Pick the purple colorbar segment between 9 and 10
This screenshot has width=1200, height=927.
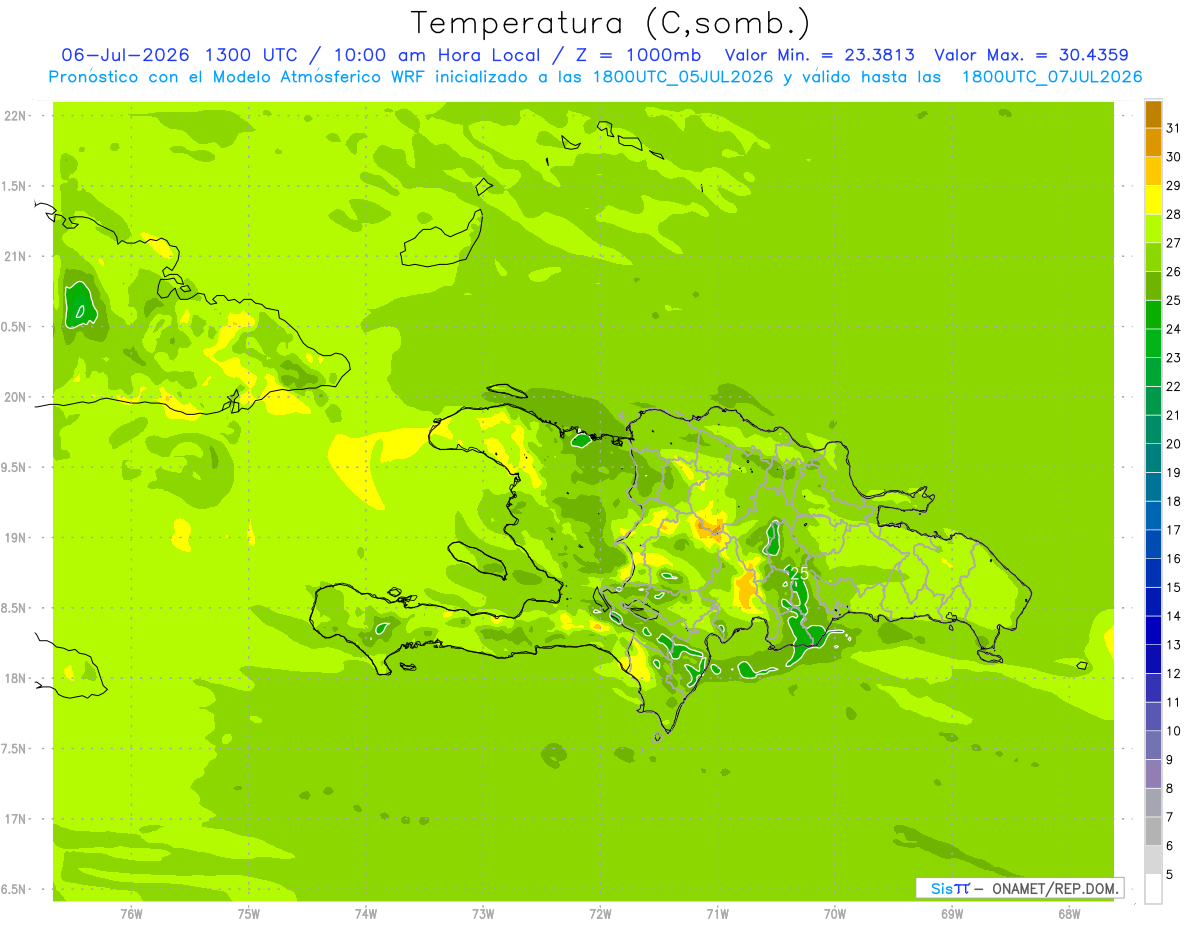pos(1153,745)
